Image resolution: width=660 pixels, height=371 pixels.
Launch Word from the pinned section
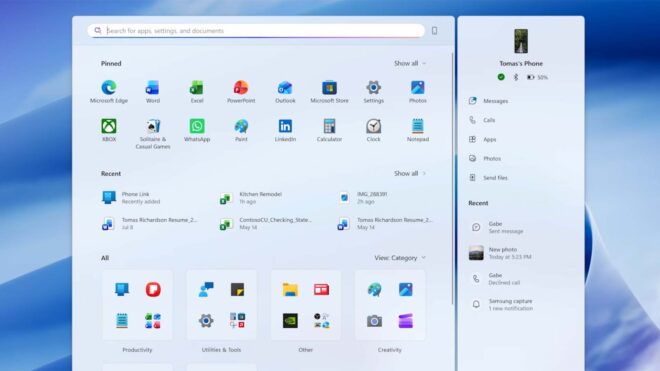pos(152,91)
